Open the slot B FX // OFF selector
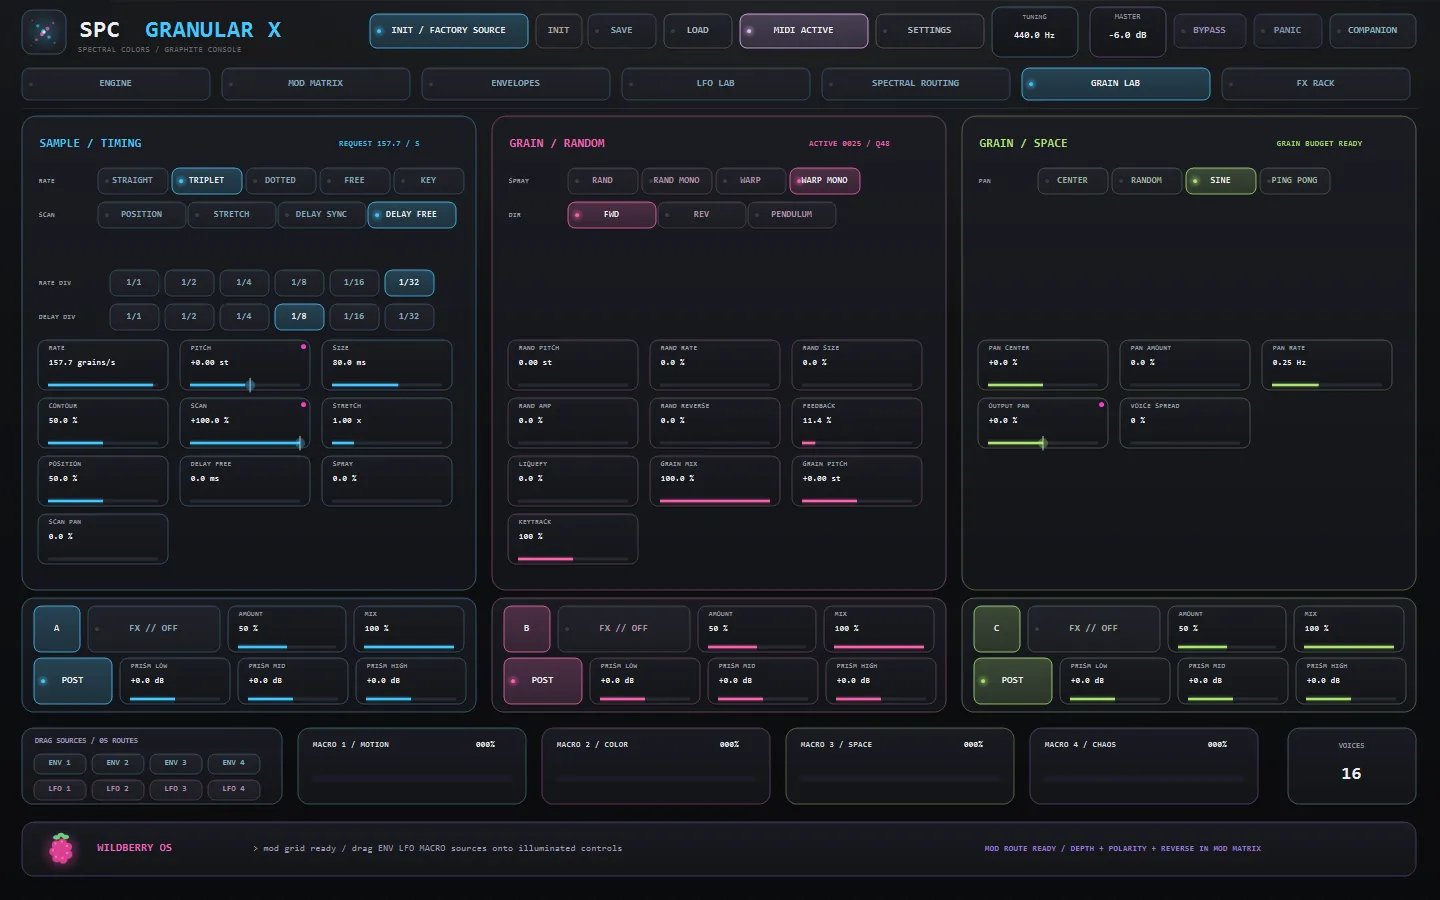 click(x=624, y=629)
